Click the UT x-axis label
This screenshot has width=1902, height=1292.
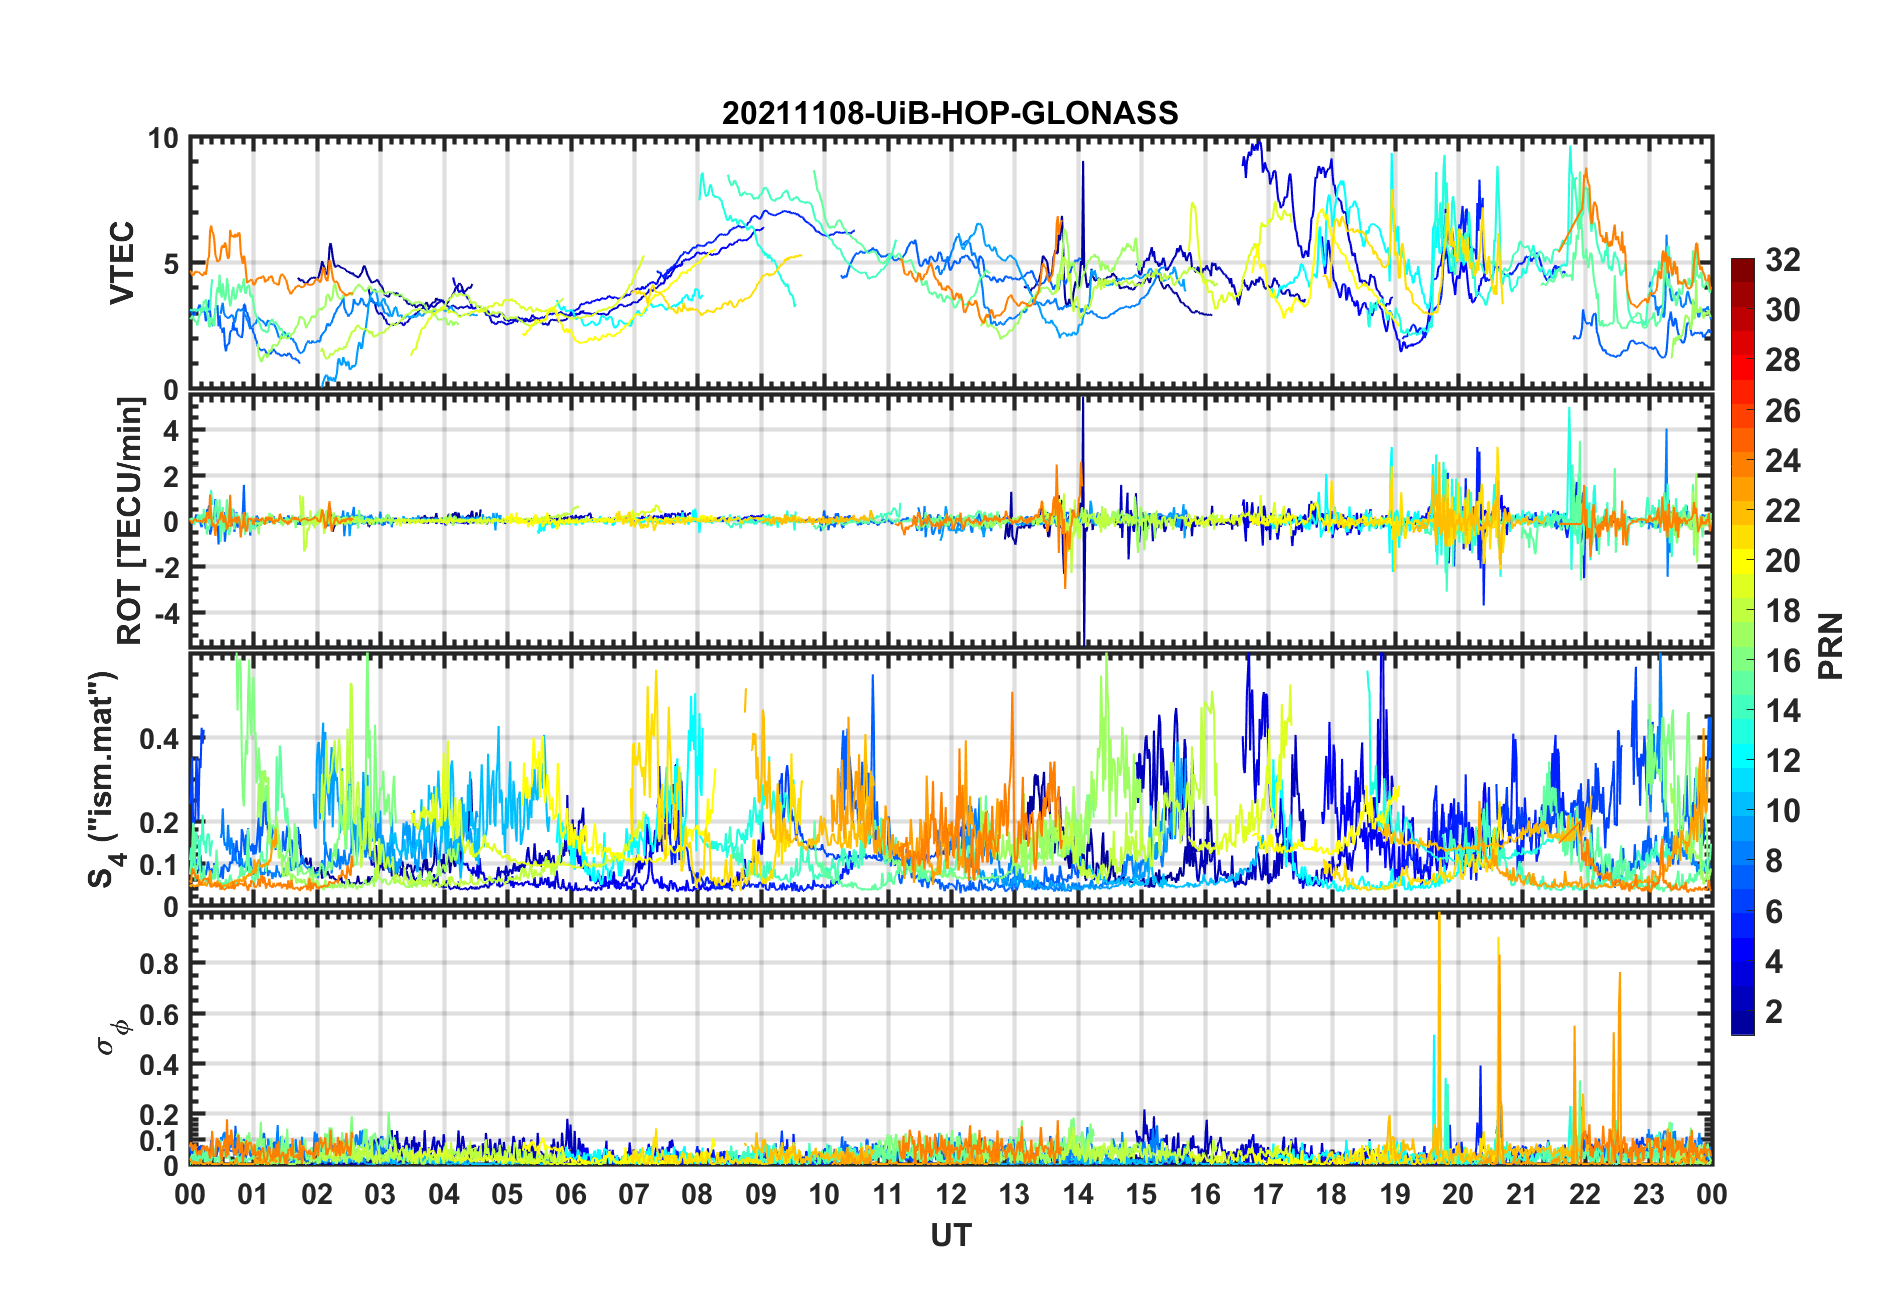click(x=950, y=1236)
